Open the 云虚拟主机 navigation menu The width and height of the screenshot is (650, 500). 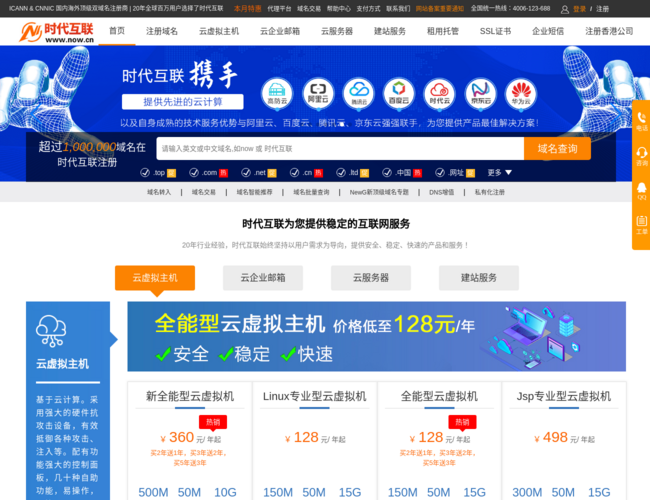coord(219,31)
